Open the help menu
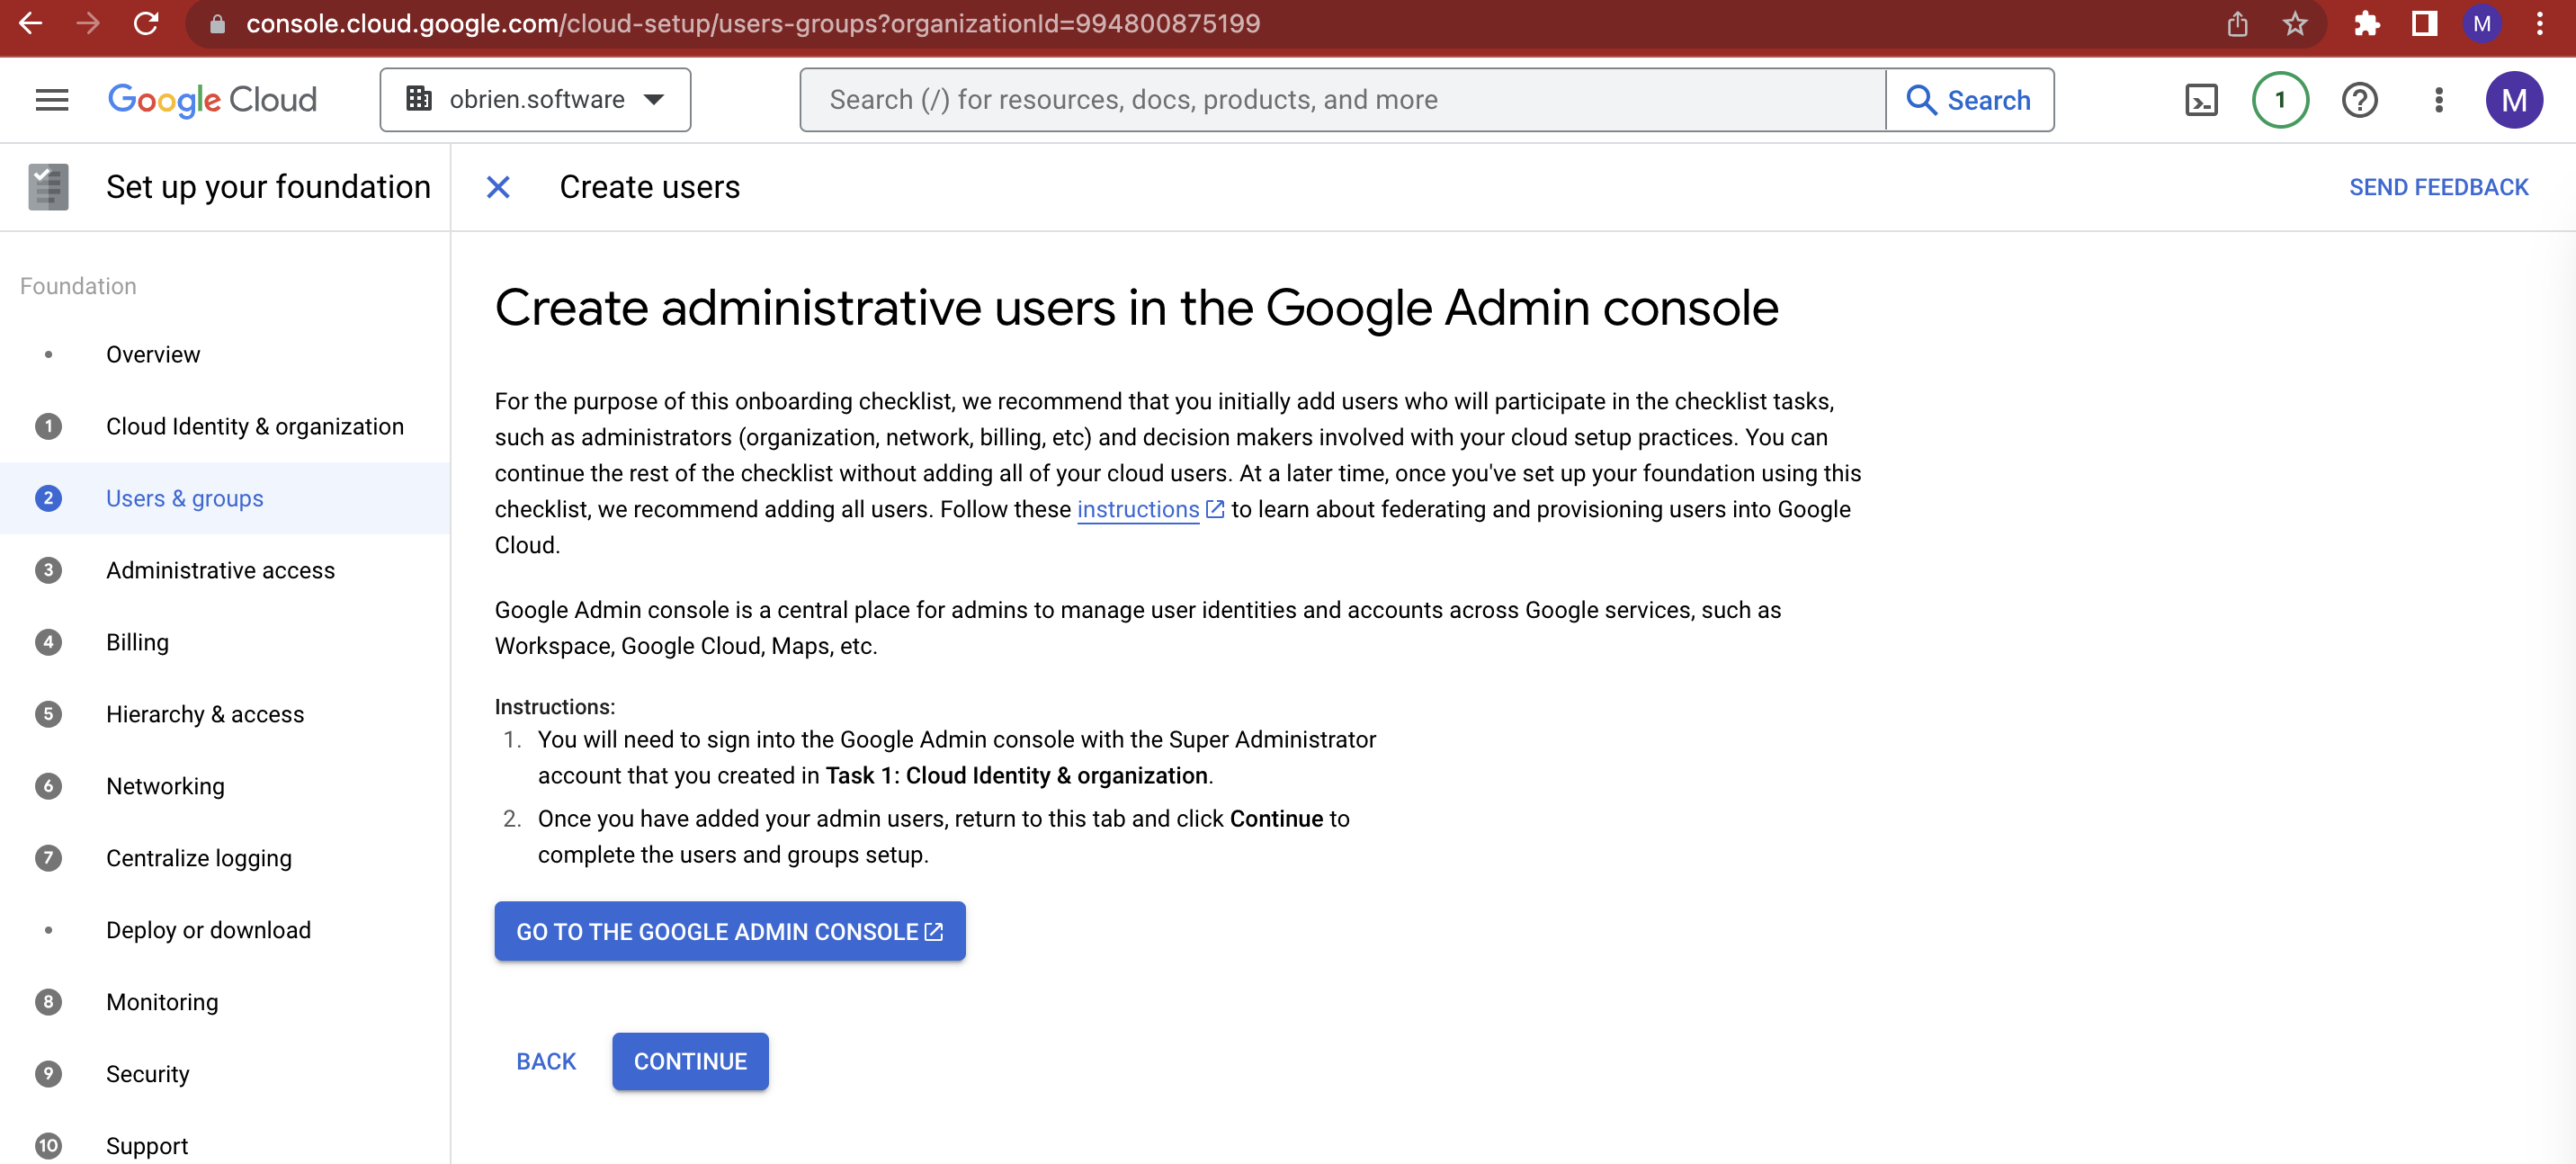 click(x=2359, y=99)
